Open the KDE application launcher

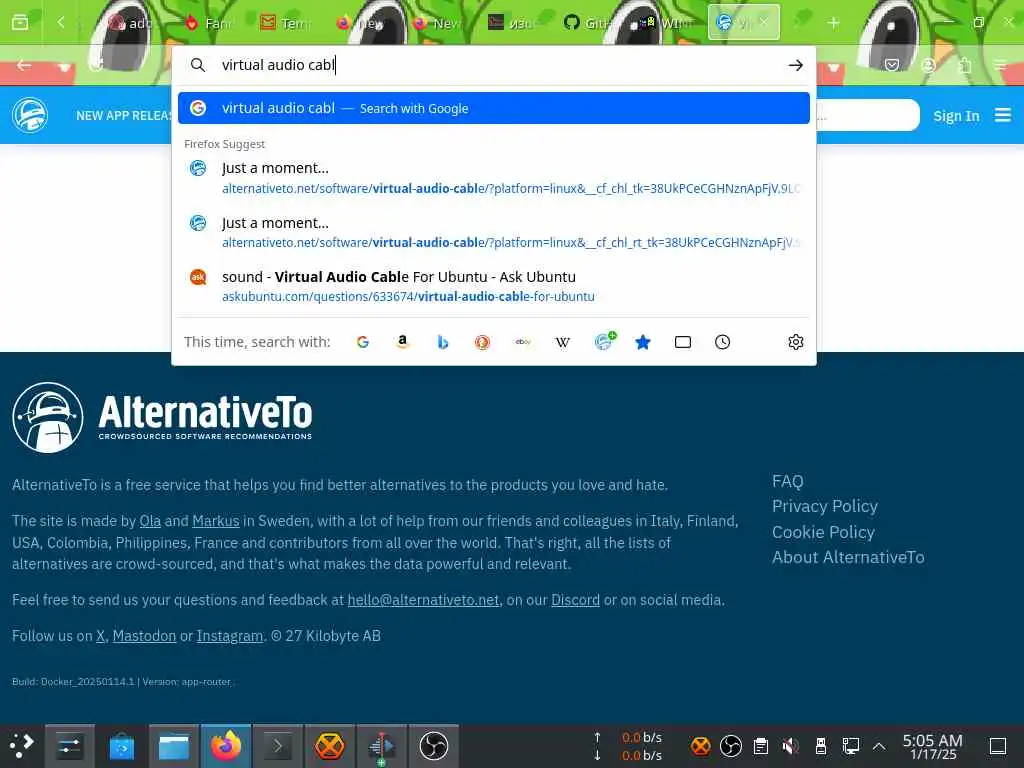pyautogui.click(x=20, y=746)
